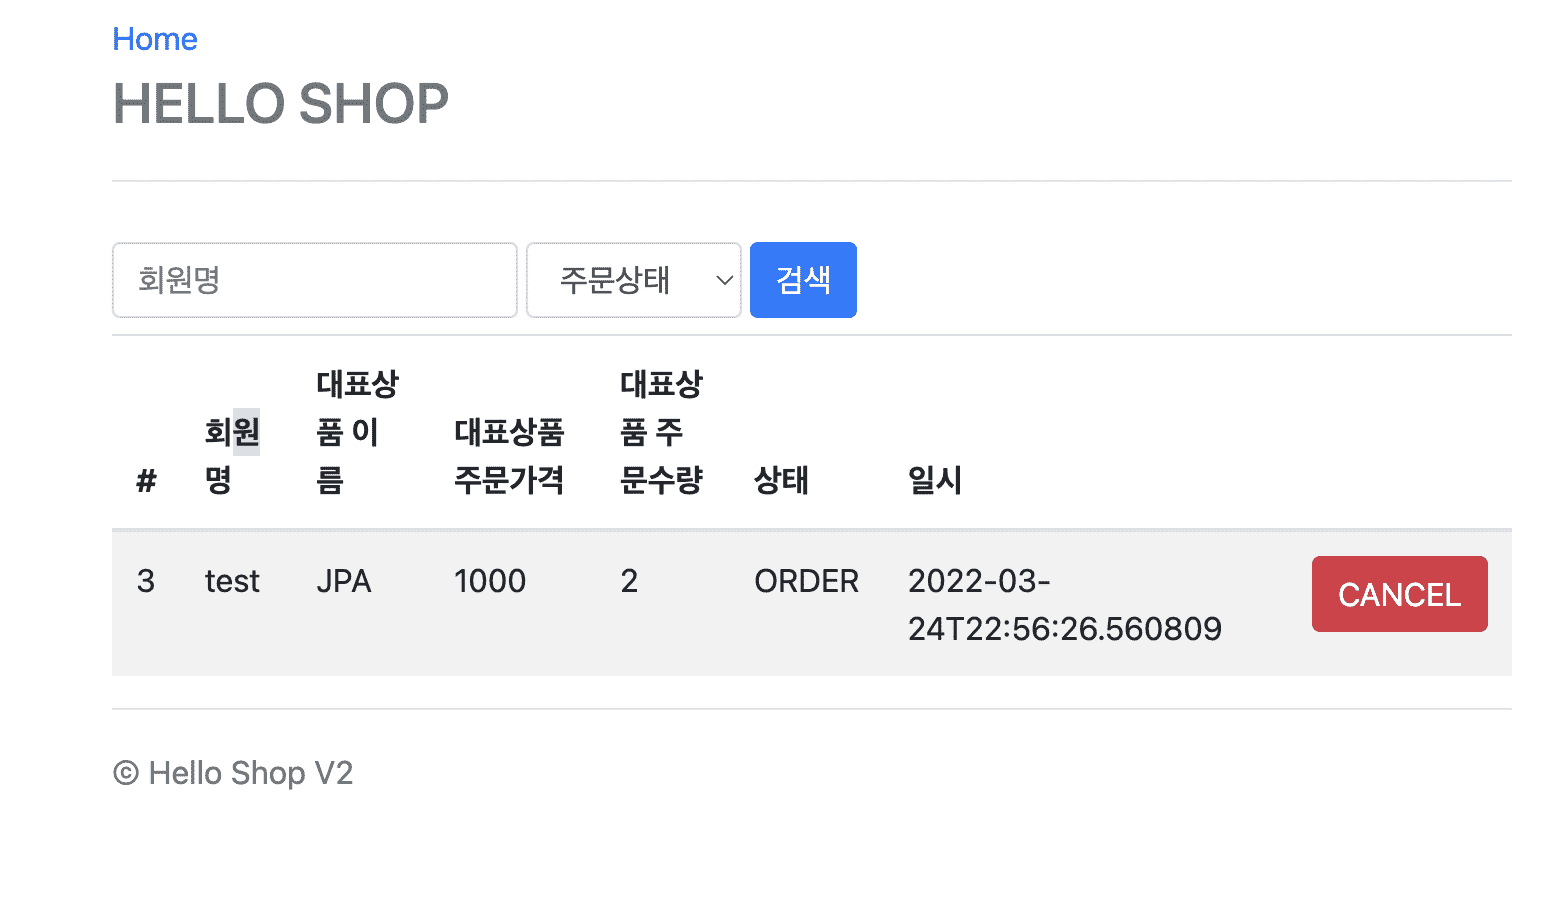Click the order price 1000 cell
This screenshot has height=912, width=1558.
coord(490,581)
